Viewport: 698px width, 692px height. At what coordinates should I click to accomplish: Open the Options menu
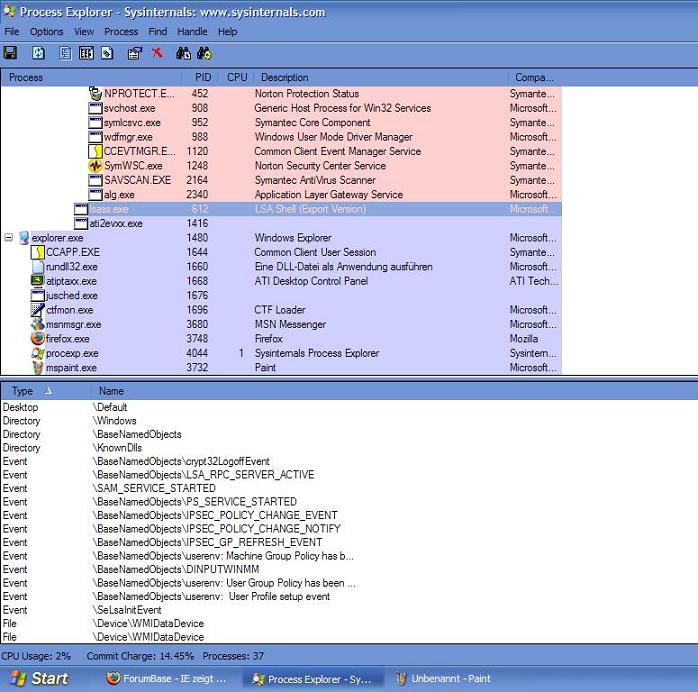point(46,32)
